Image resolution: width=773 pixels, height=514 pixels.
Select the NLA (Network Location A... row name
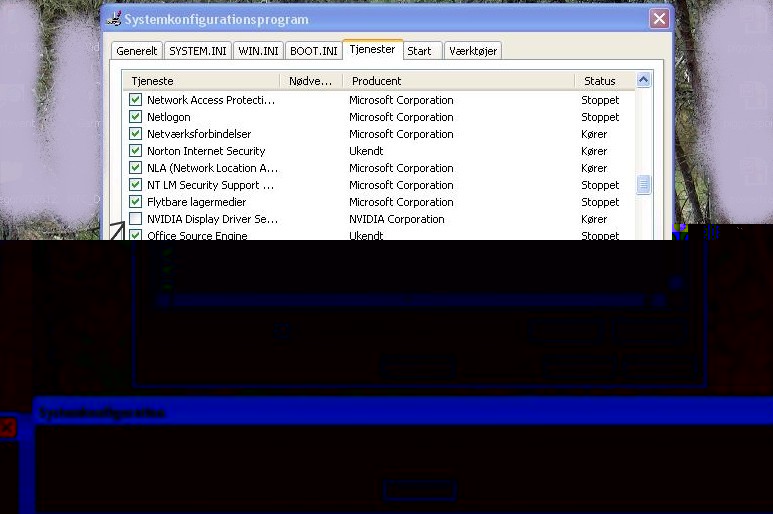(212, 168)
